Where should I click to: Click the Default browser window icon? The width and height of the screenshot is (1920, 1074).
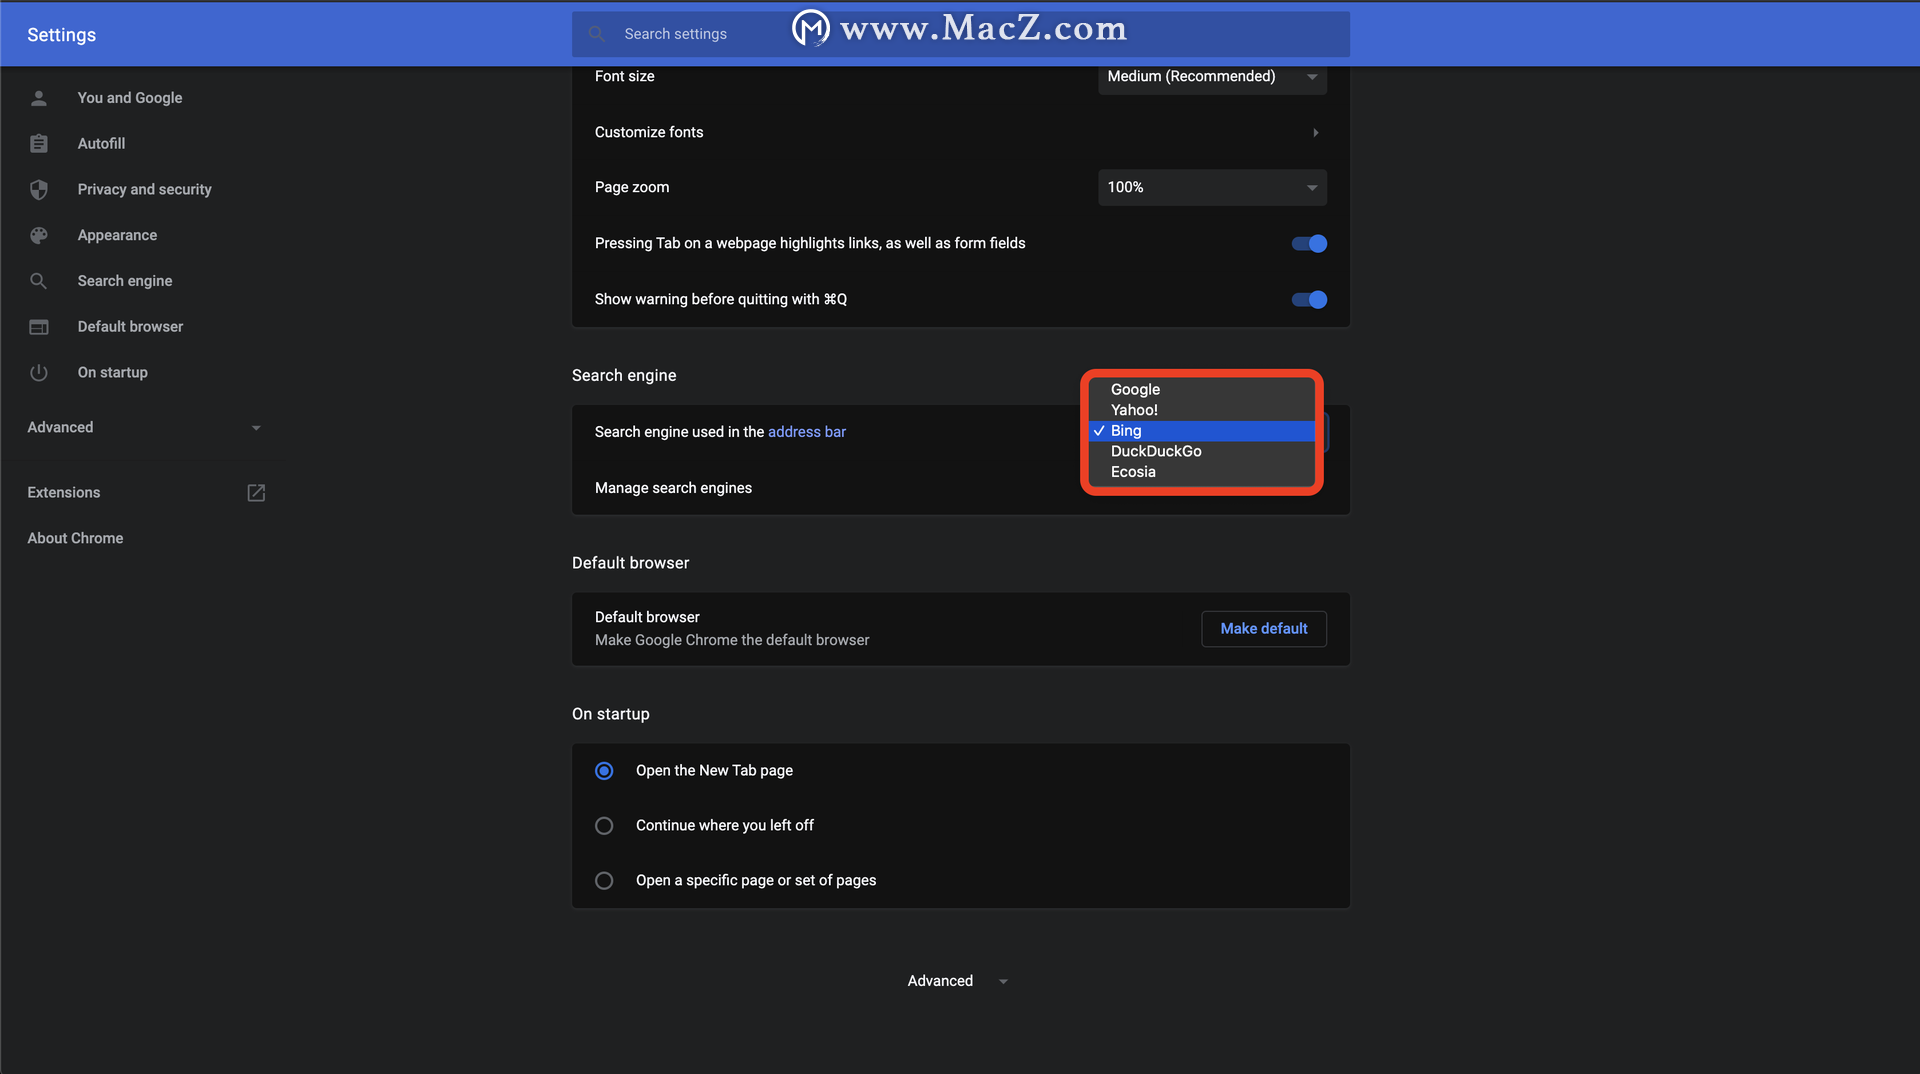pos(39,327)
